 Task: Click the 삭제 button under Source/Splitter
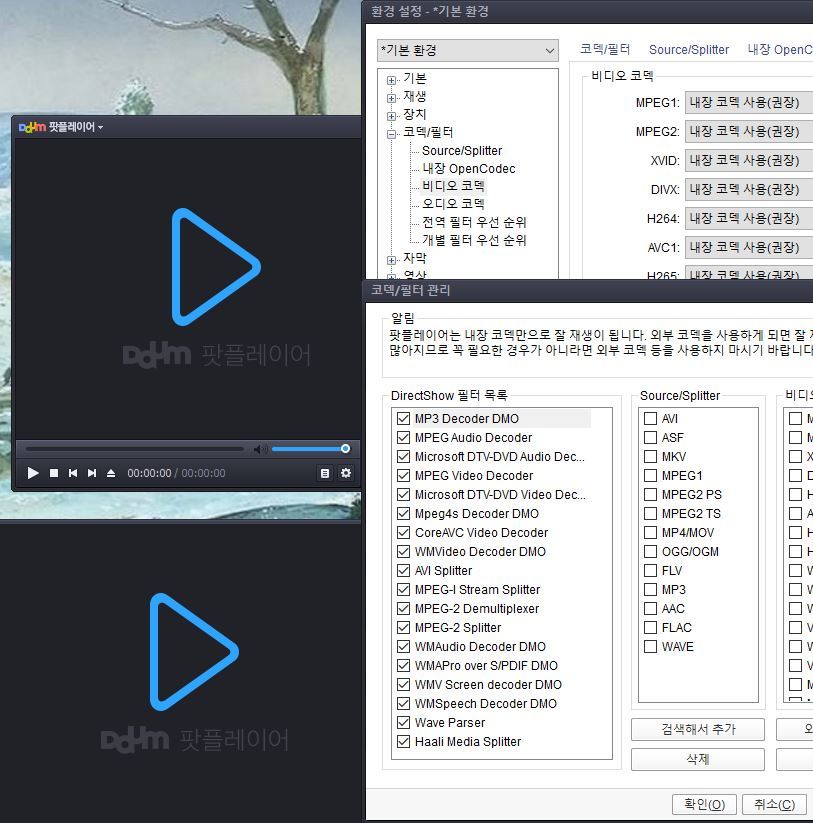[x=698, y=759]
